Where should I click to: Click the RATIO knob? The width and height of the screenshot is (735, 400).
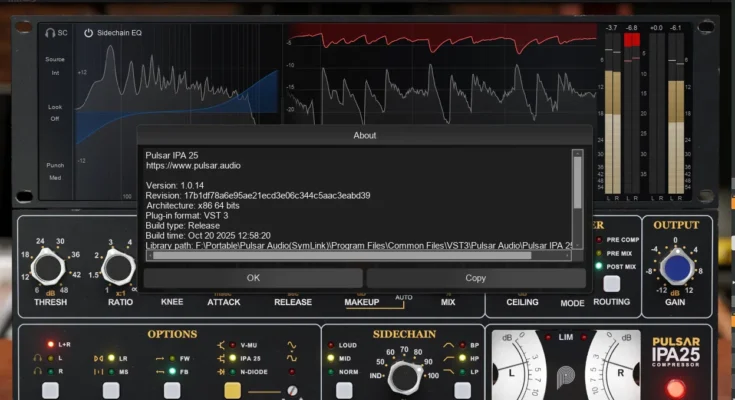pyautogui.click(x=118, y=268)
